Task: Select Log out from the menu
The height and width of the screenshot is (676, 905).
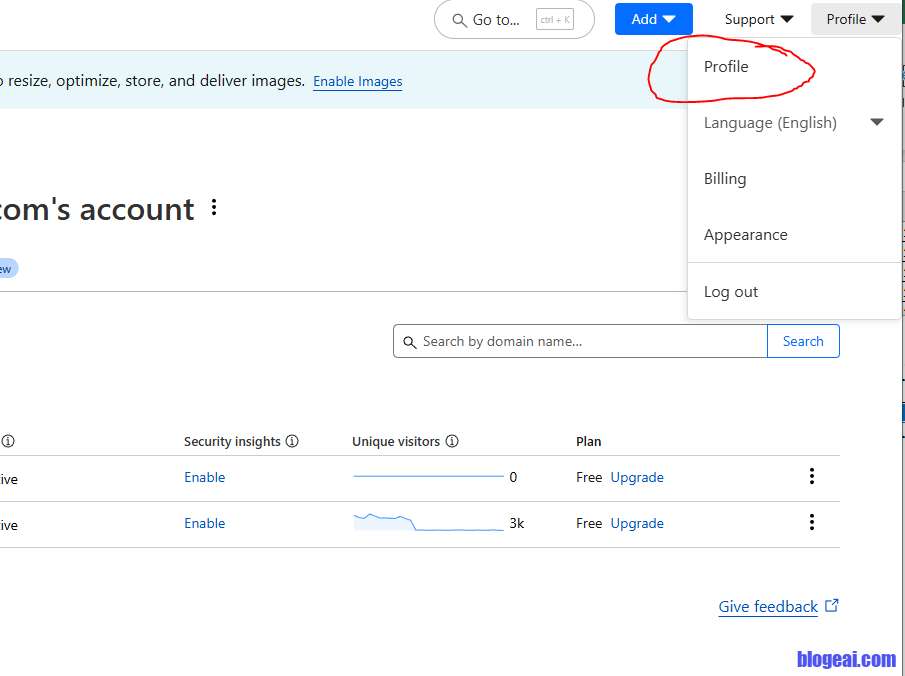Action: tap(731, 292)
